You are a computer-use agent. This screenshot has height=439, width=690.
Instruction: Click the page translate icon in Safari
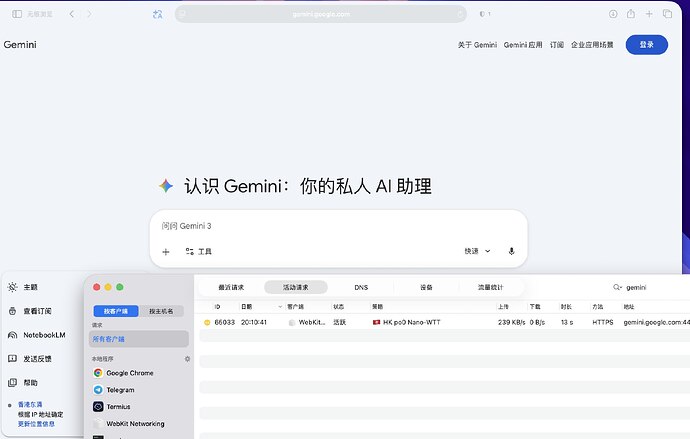click(158, 15)
